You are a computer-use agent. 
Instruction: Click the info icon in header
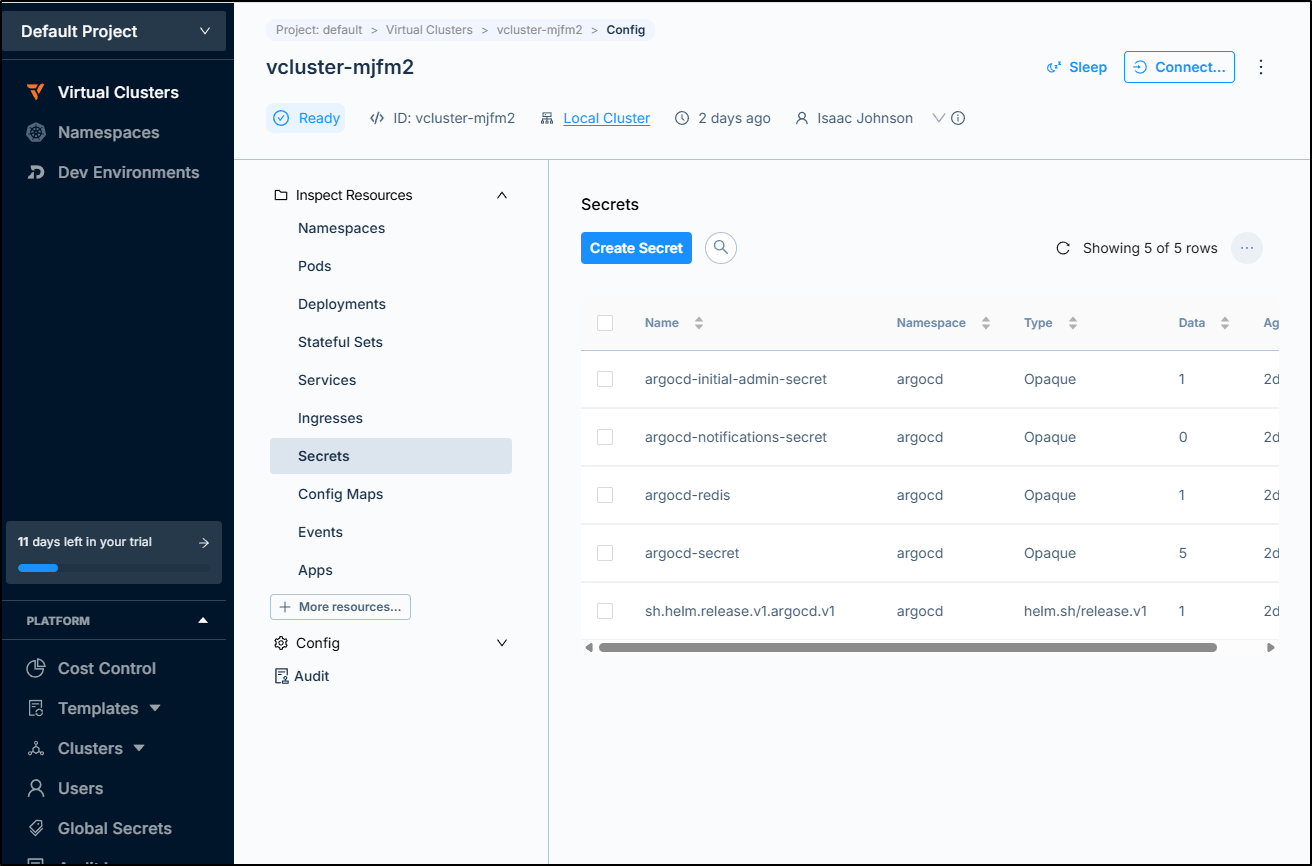958,118
